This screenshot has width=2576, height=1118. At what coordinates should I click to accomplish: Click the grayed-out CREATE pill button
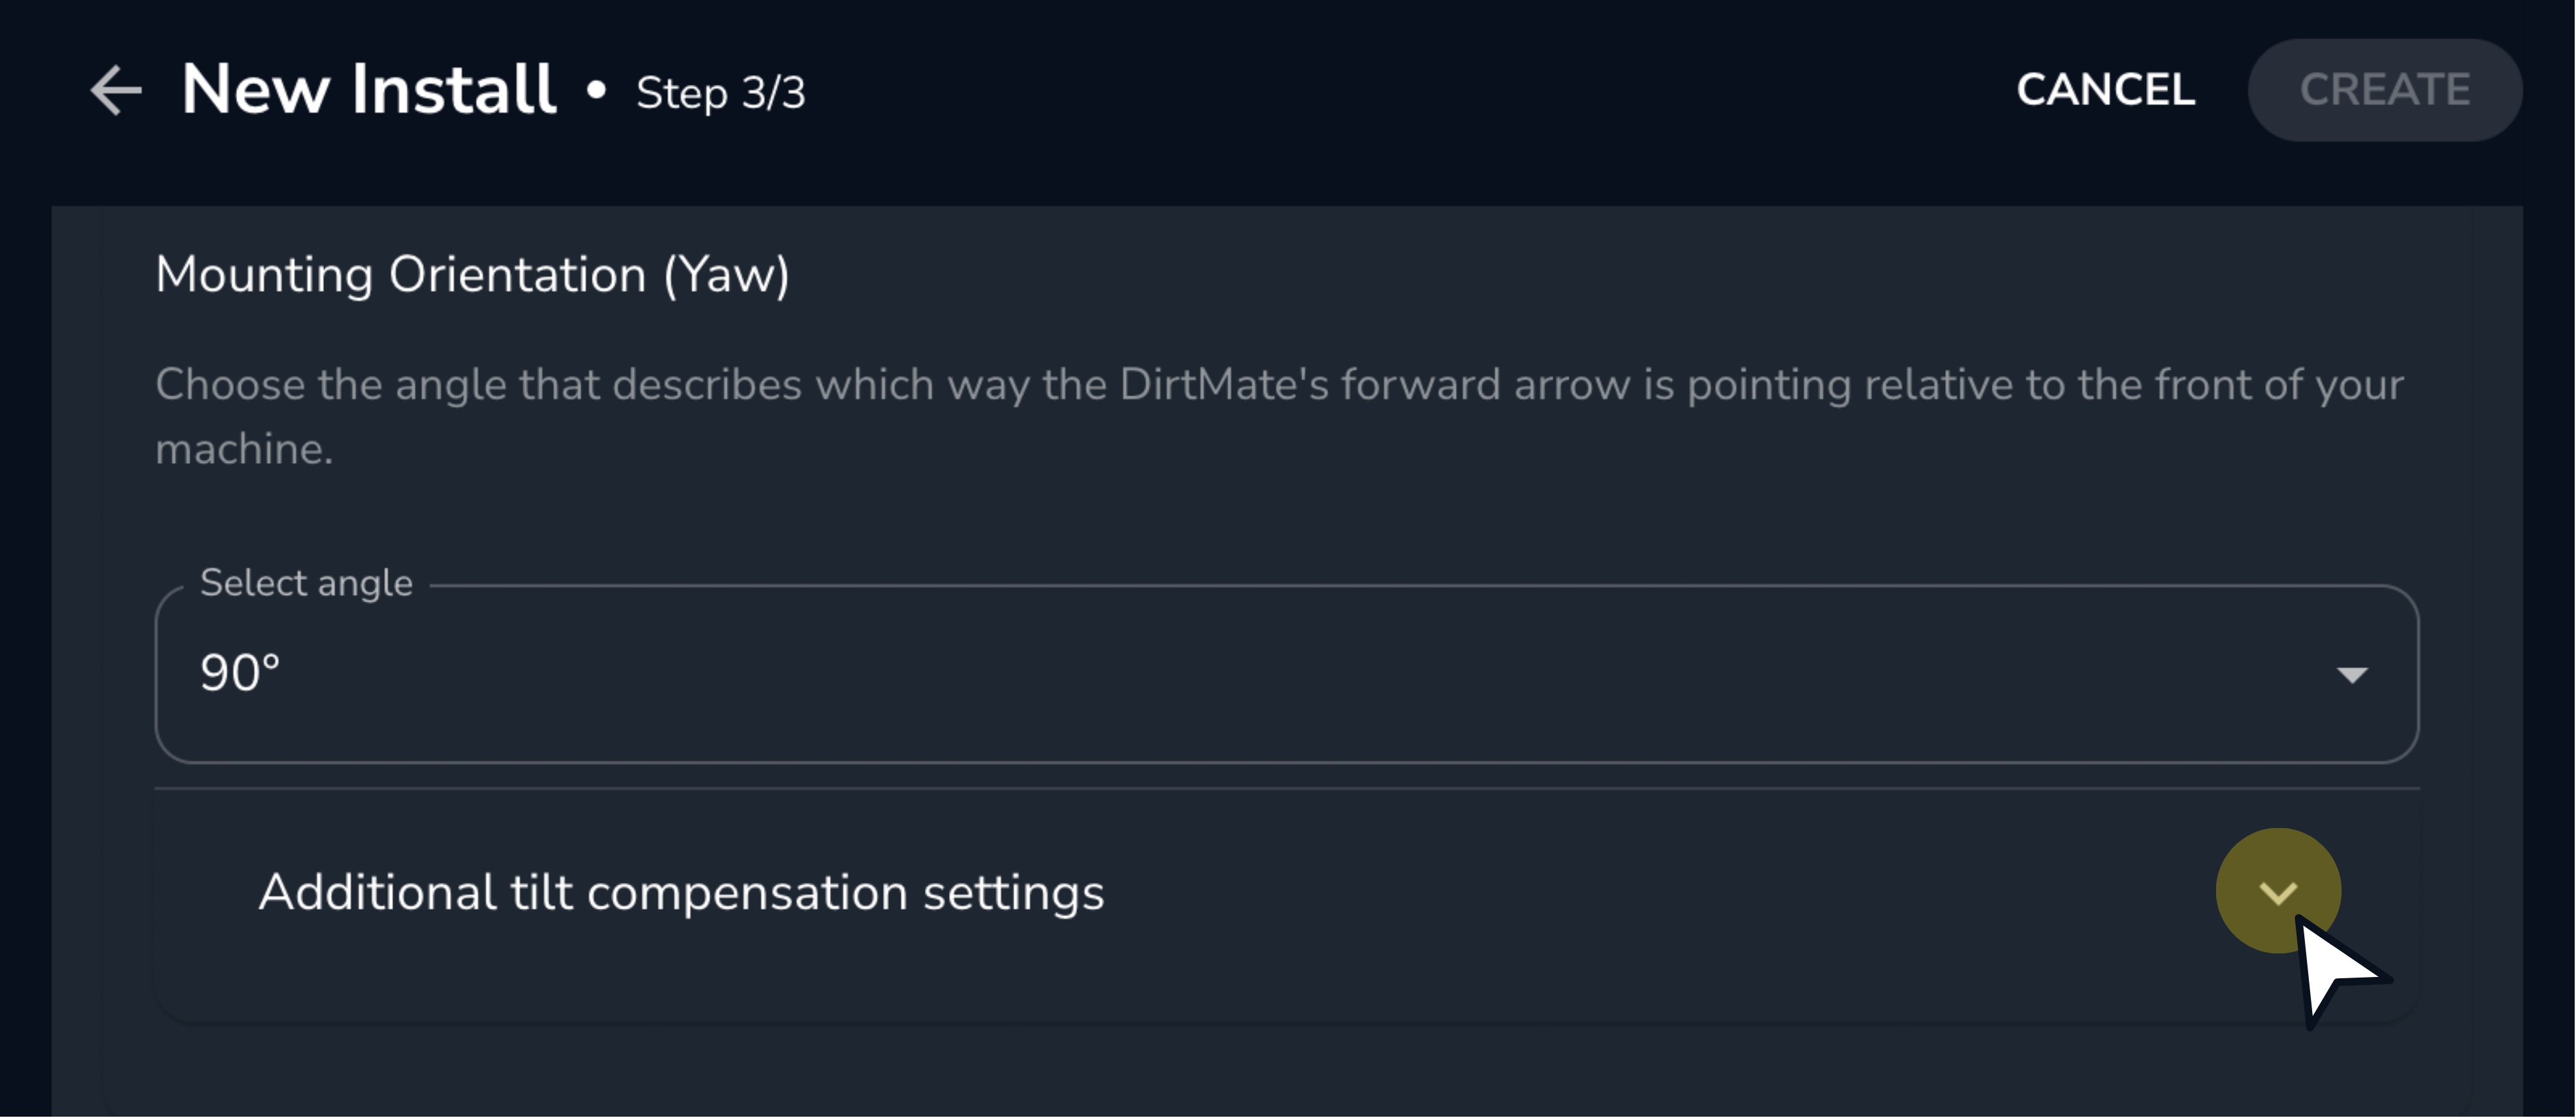tap(2385, 89)
